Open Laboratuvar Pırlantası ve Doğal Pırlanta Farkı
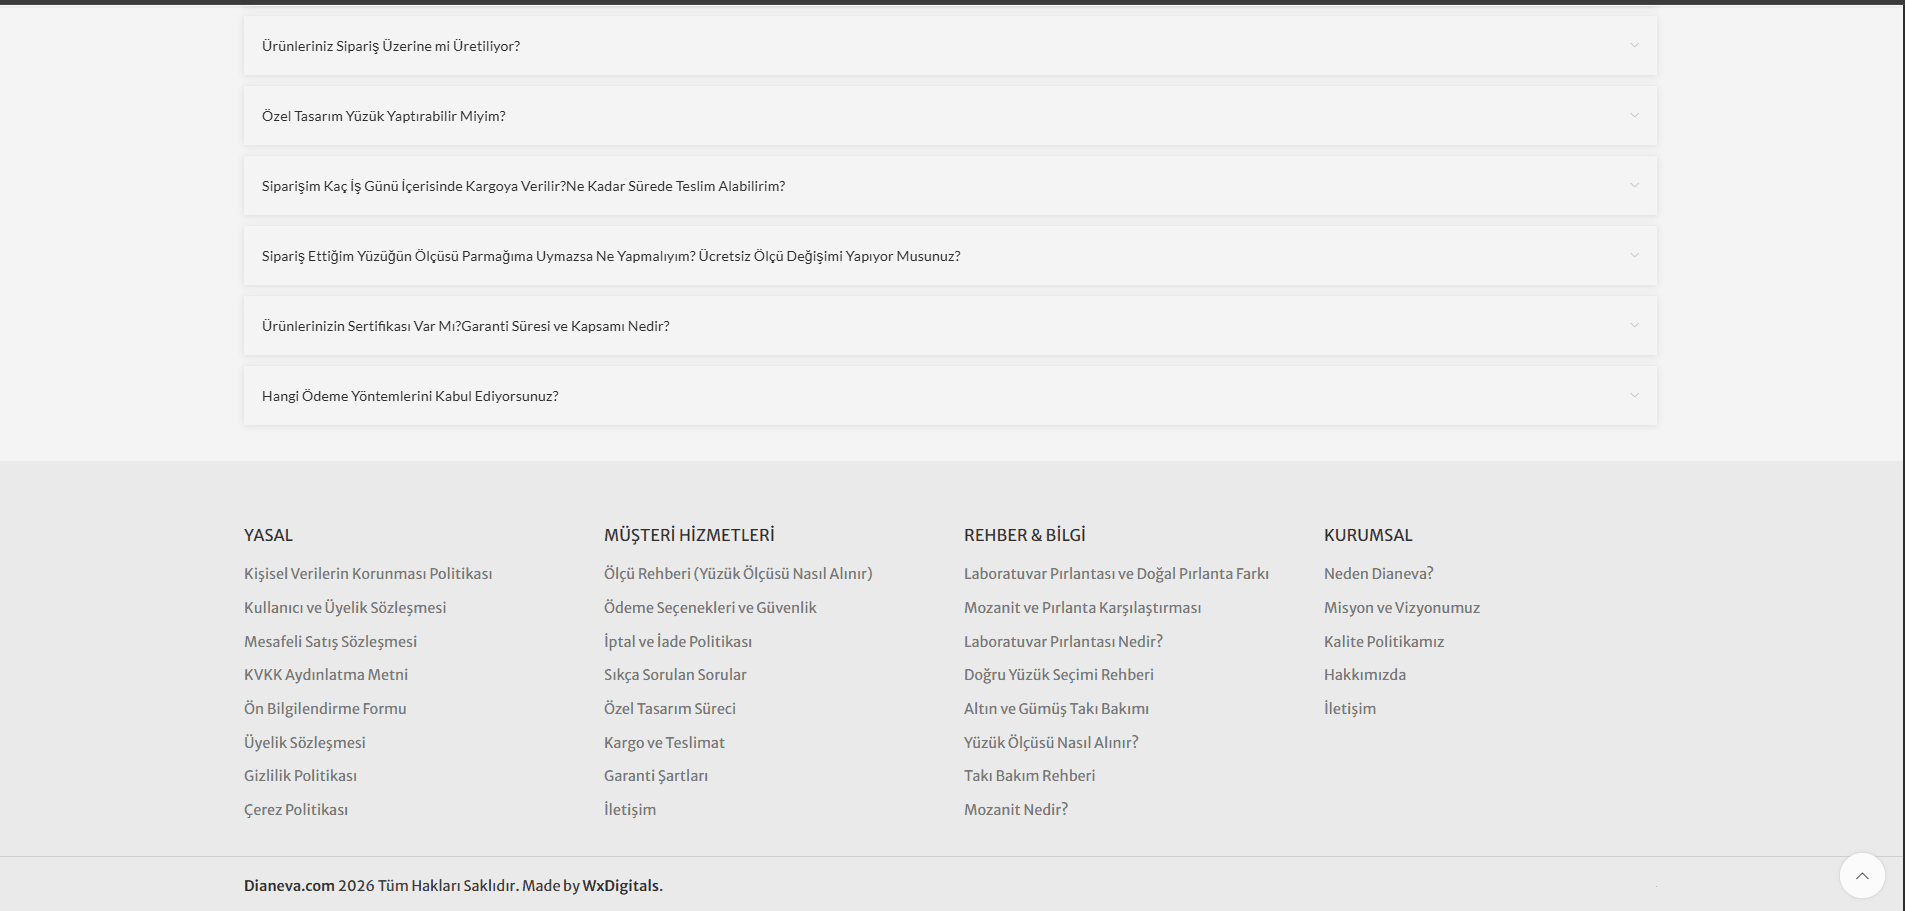 pos(1116,574)
